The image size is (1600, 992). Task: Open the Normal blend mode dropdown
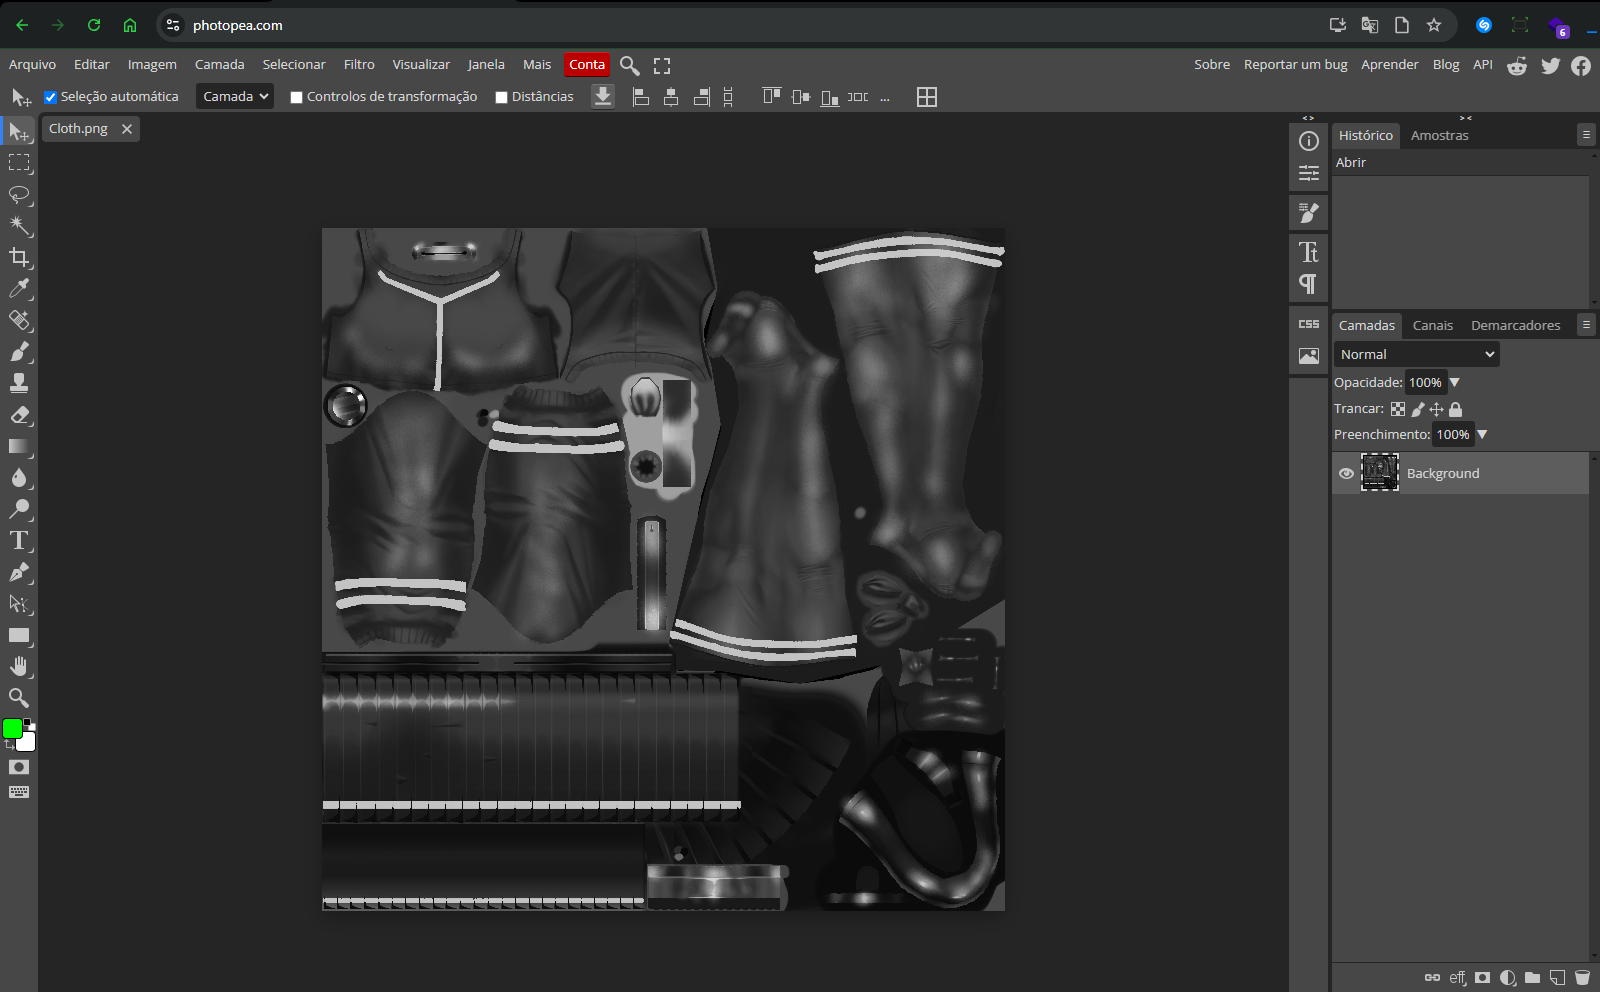tap(1416, 355)
